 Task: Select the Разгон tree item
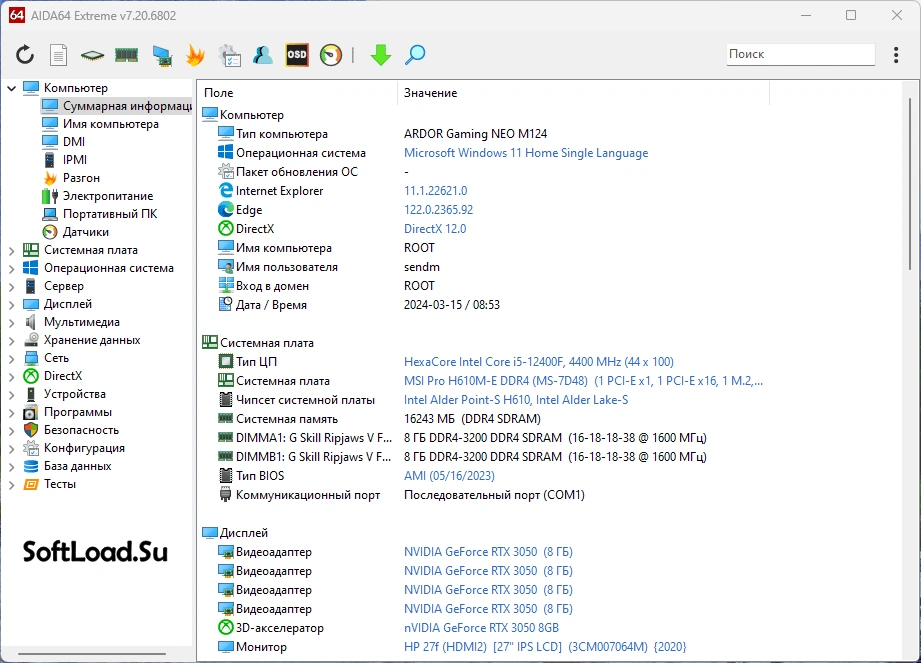[72, 178]
